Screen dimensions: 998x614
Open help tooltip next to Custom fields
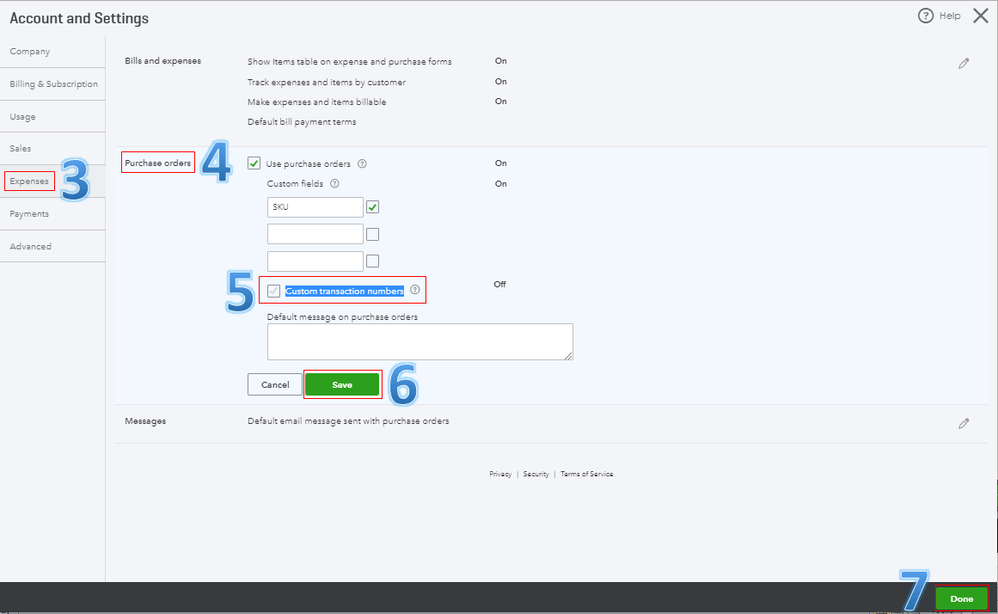[x=335, y=183]
